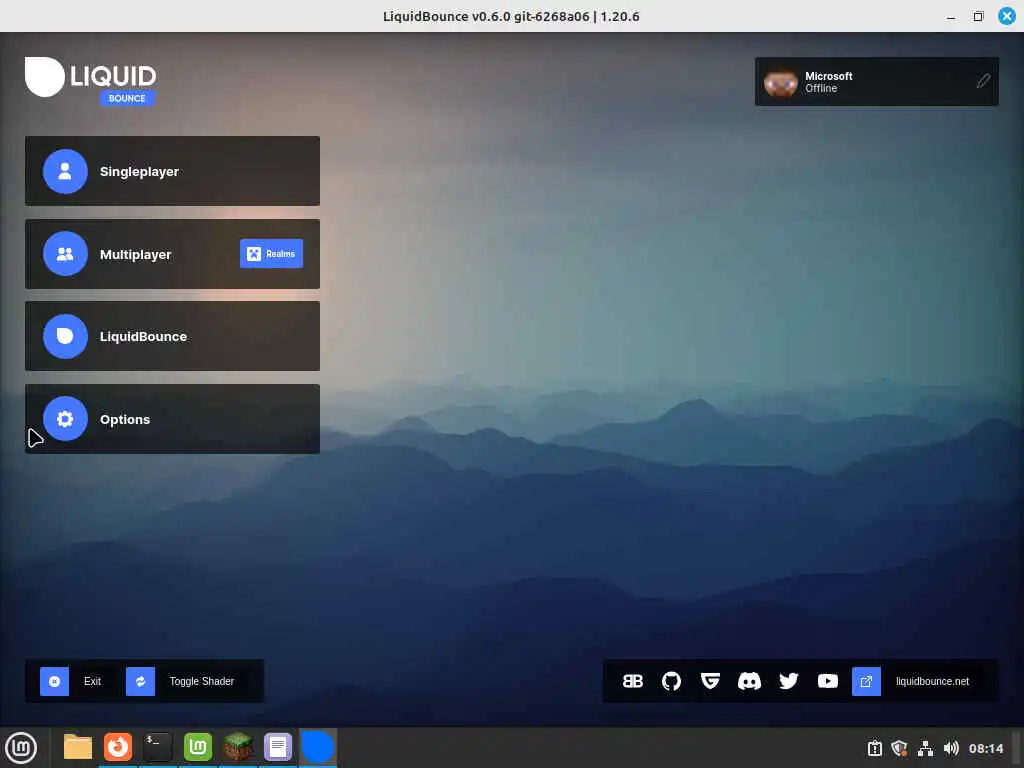Screen dimensions: 1024x768
Task: Exit the game via Exit icon
Action: pos(54,681)
